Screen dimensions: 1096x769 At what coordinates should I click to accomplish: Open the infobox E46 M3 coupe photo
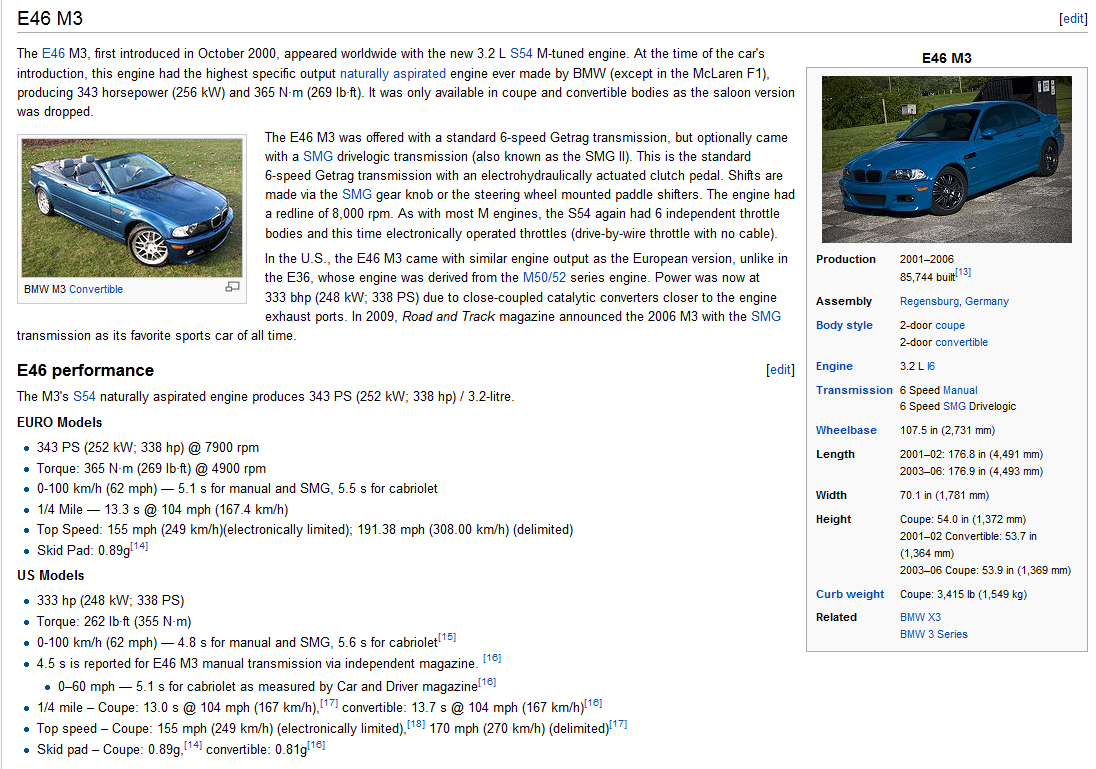(x=946, y=159)
